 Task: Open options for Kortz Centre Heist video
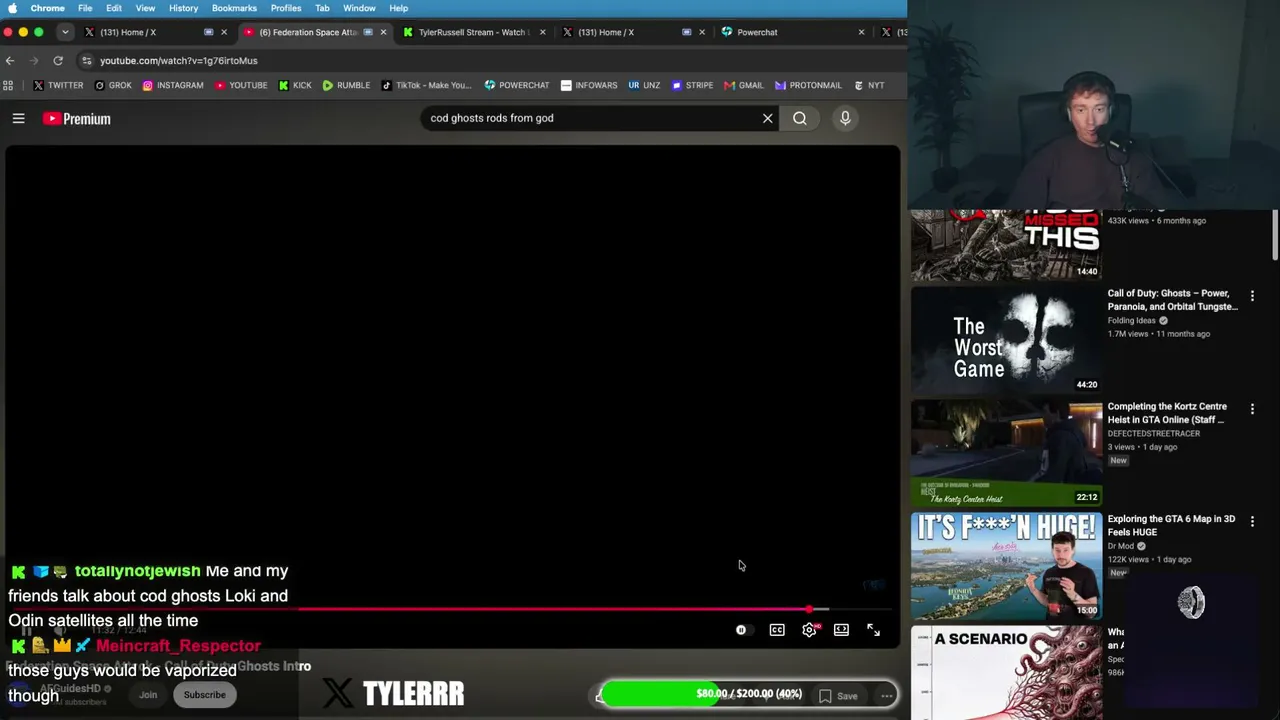tap(1252, 409)
